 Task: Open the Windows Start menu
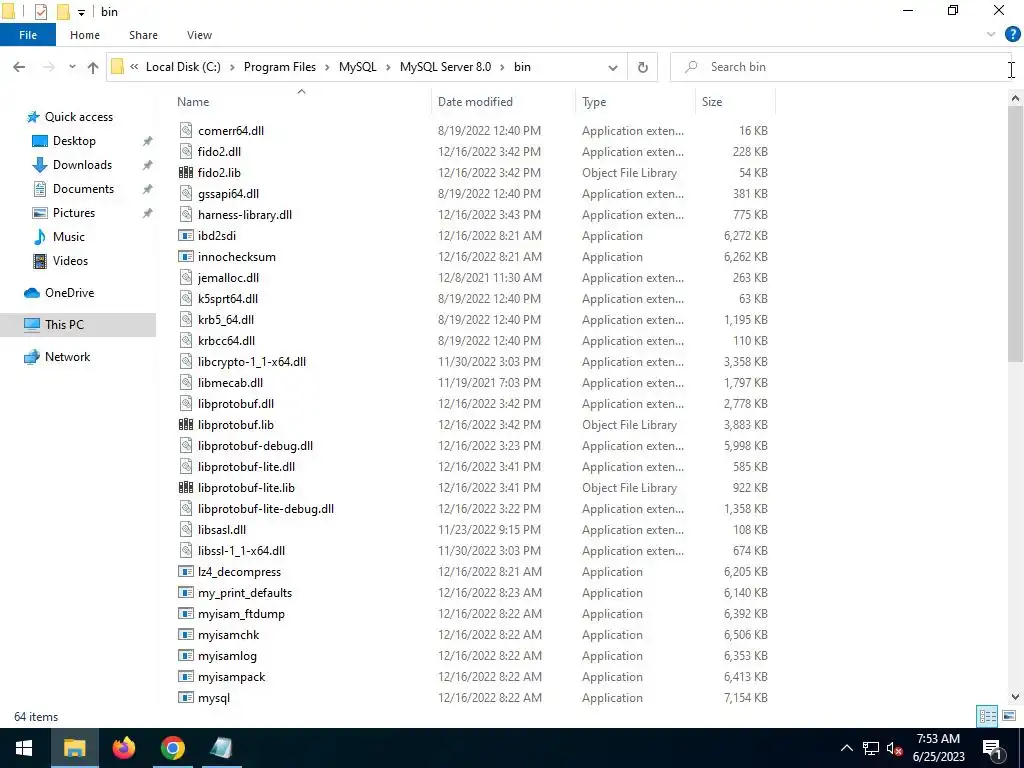24,748
